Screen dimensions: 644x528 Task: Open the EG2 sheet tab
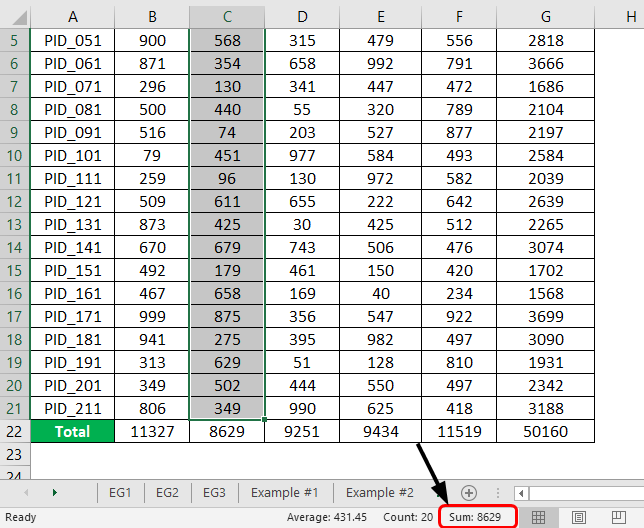point(167,492)
